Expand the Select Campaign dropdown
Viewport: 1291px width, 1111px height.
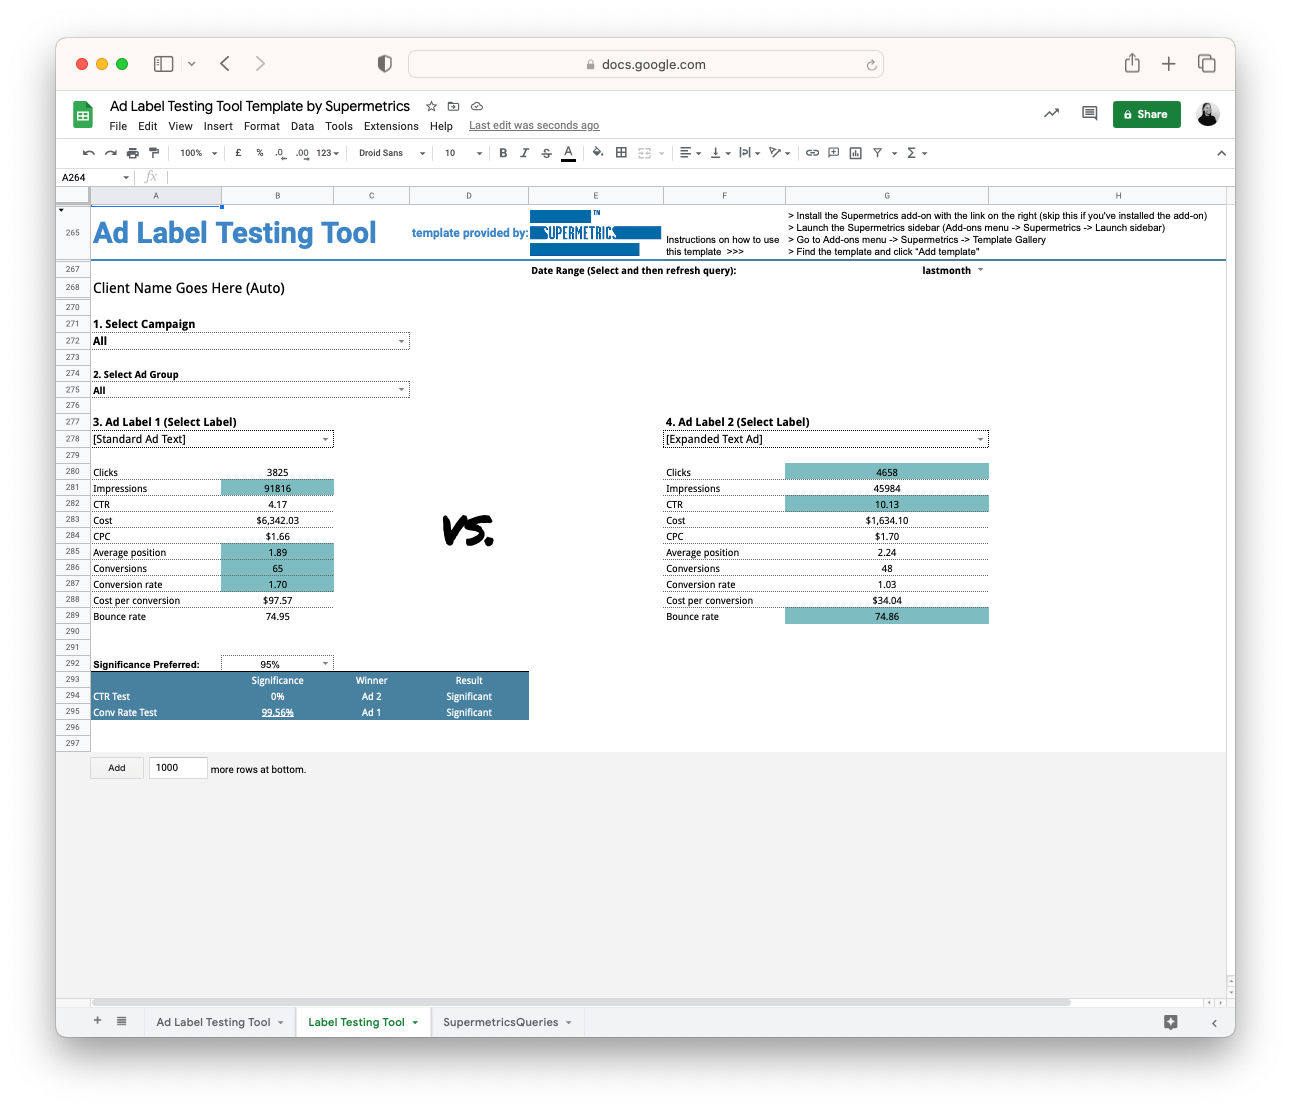[x=401, y=341]
